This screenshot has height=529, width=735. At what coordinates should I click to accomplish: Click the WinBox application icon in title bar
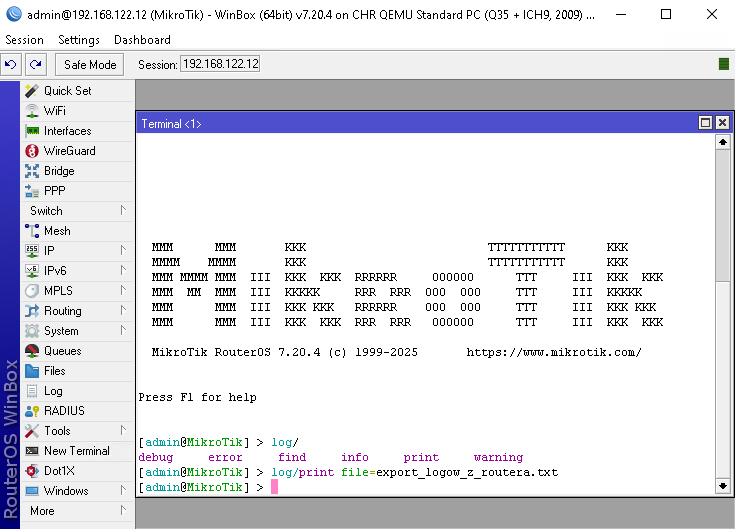tap(14, 14)
